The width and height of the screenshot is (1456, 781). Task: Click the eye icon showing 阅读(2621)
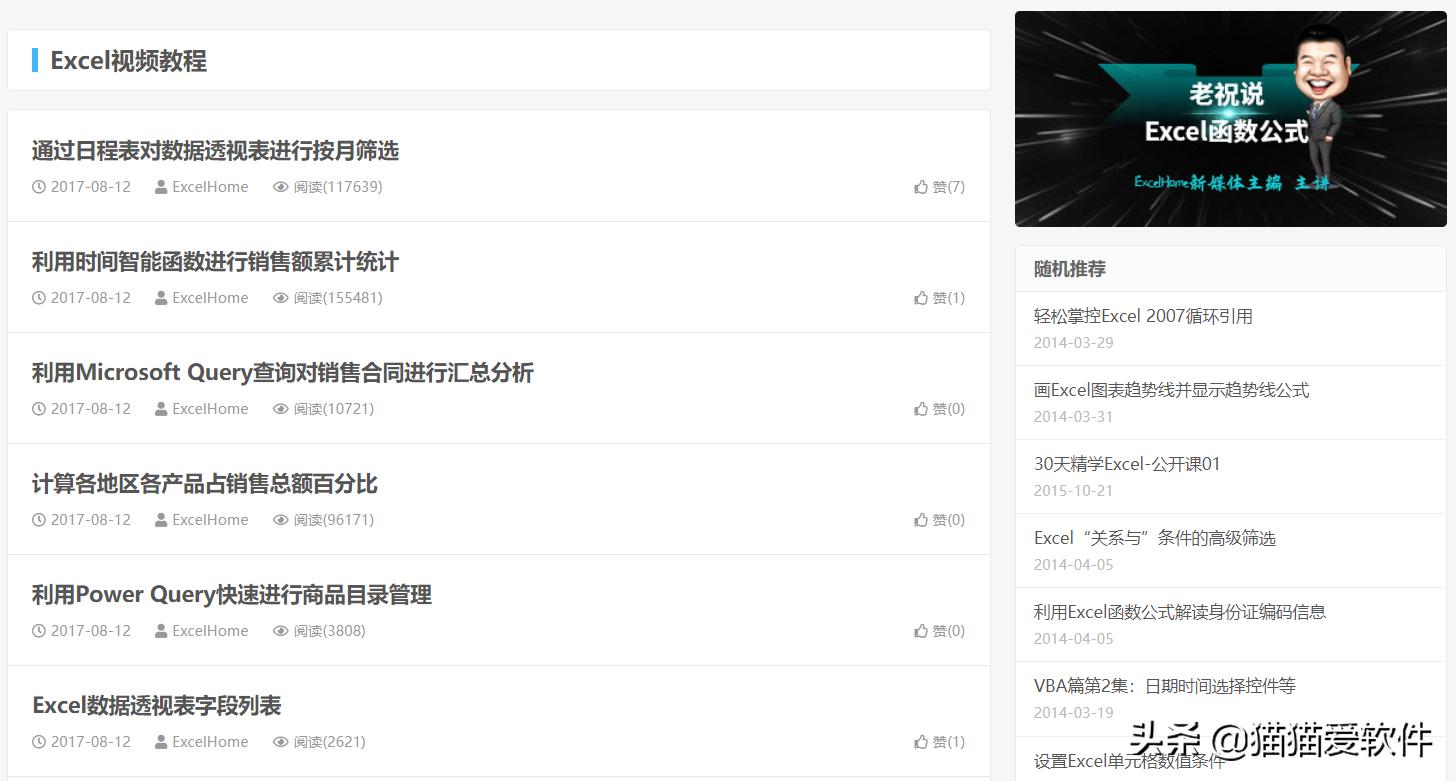pos(281,741)
